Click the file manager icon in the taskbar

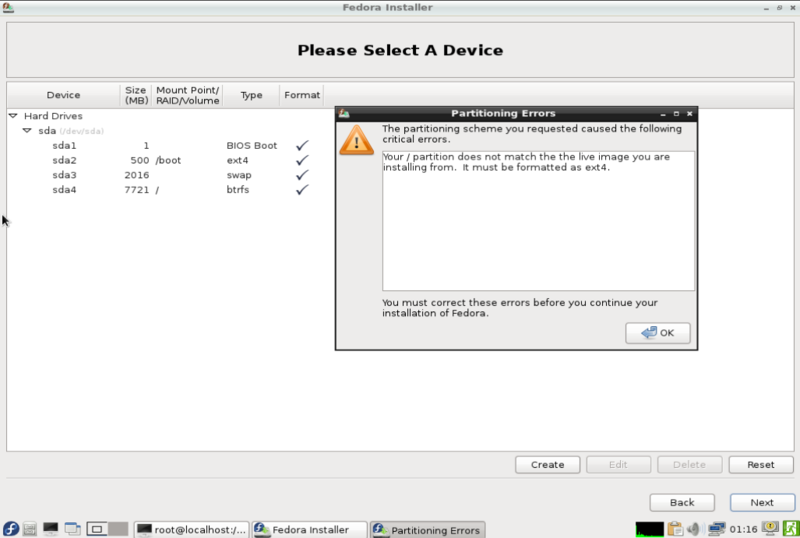tap(30, 529)
